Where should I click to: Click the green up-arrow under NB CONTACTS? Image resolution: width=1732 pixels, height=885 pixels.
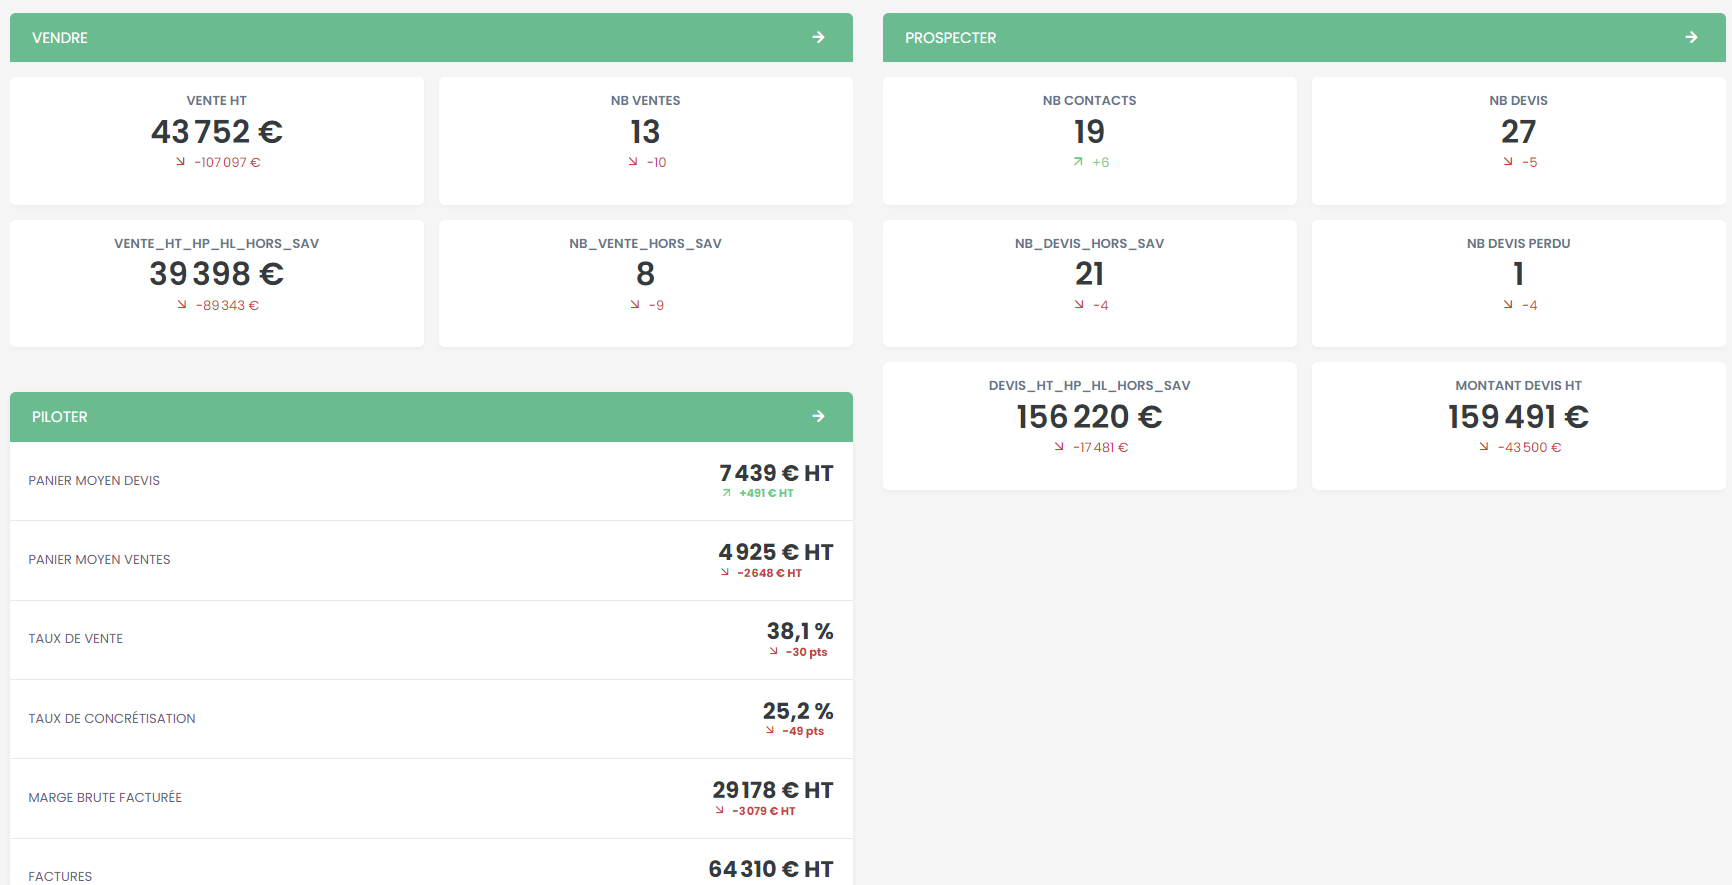point(1078,162)
